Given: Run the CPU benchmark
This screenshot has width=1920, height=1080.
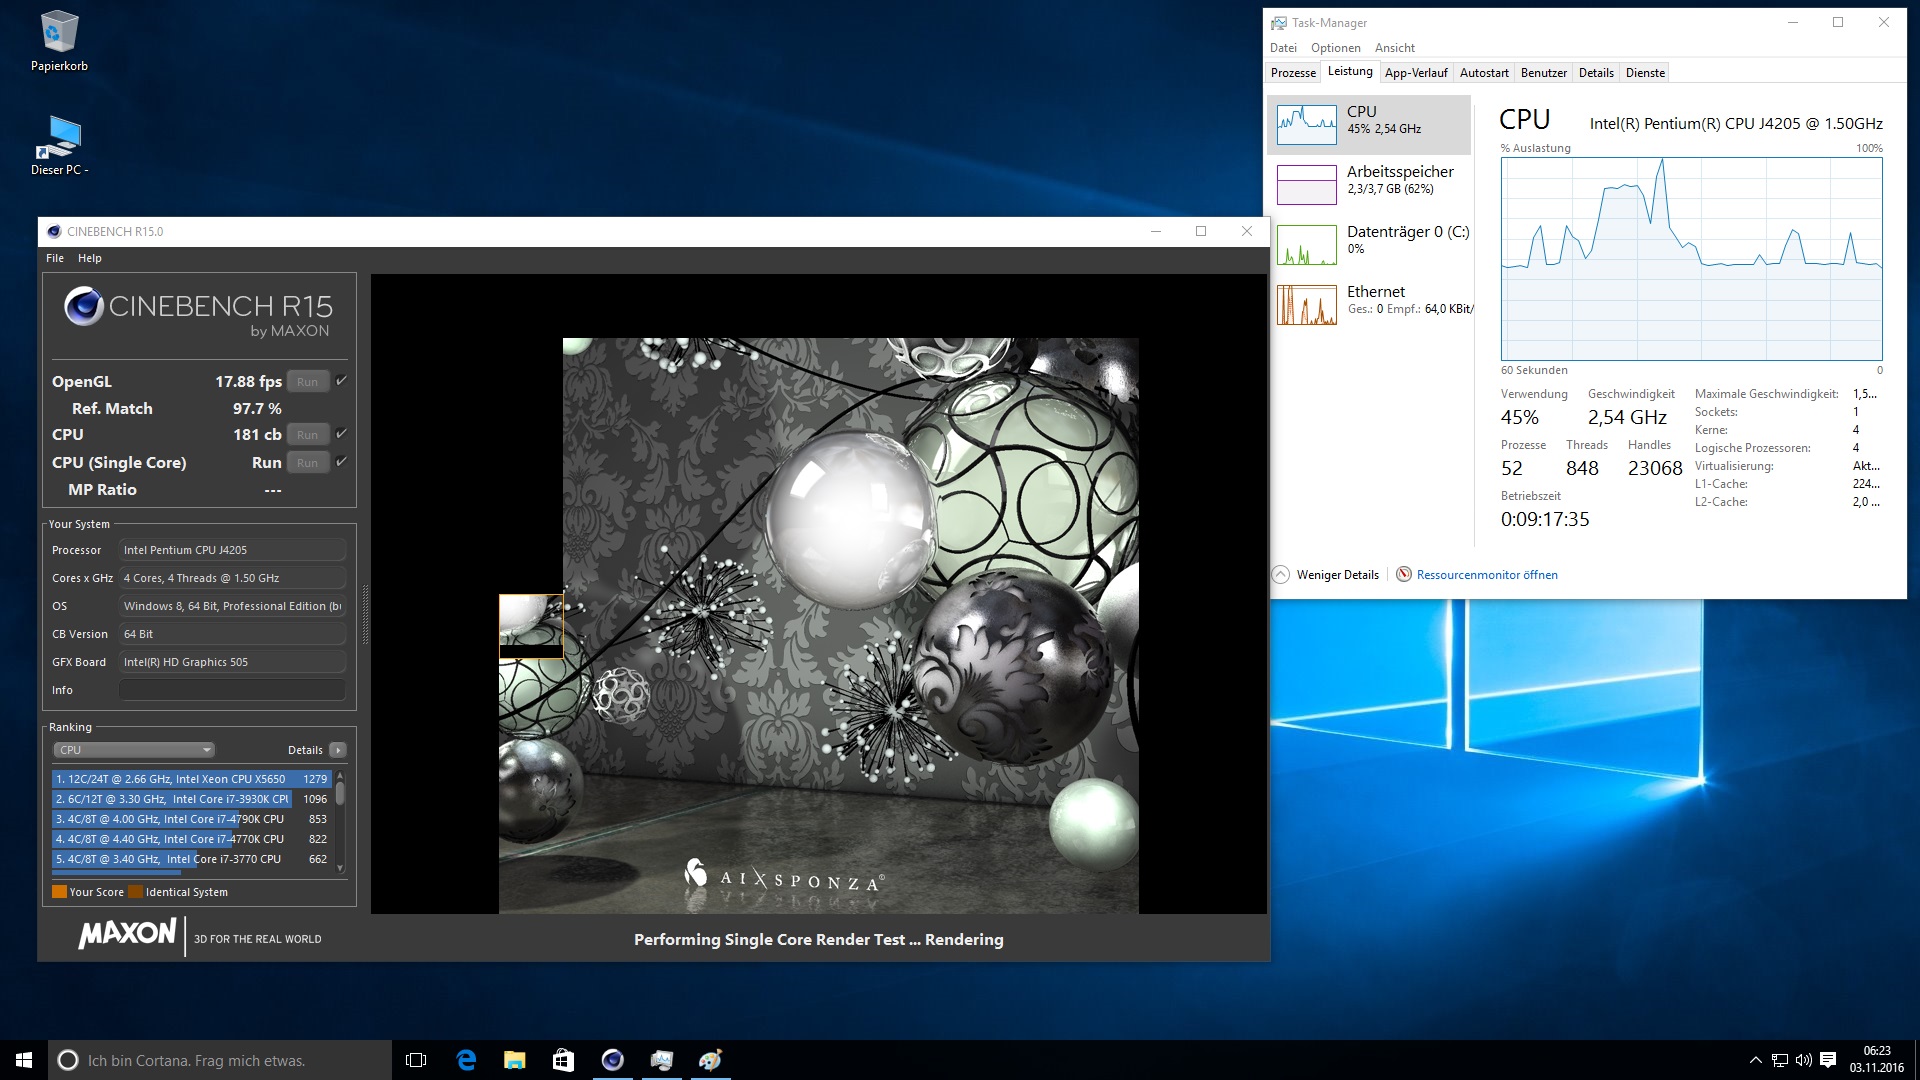Looking at the screenshot, I should (308, 434).
